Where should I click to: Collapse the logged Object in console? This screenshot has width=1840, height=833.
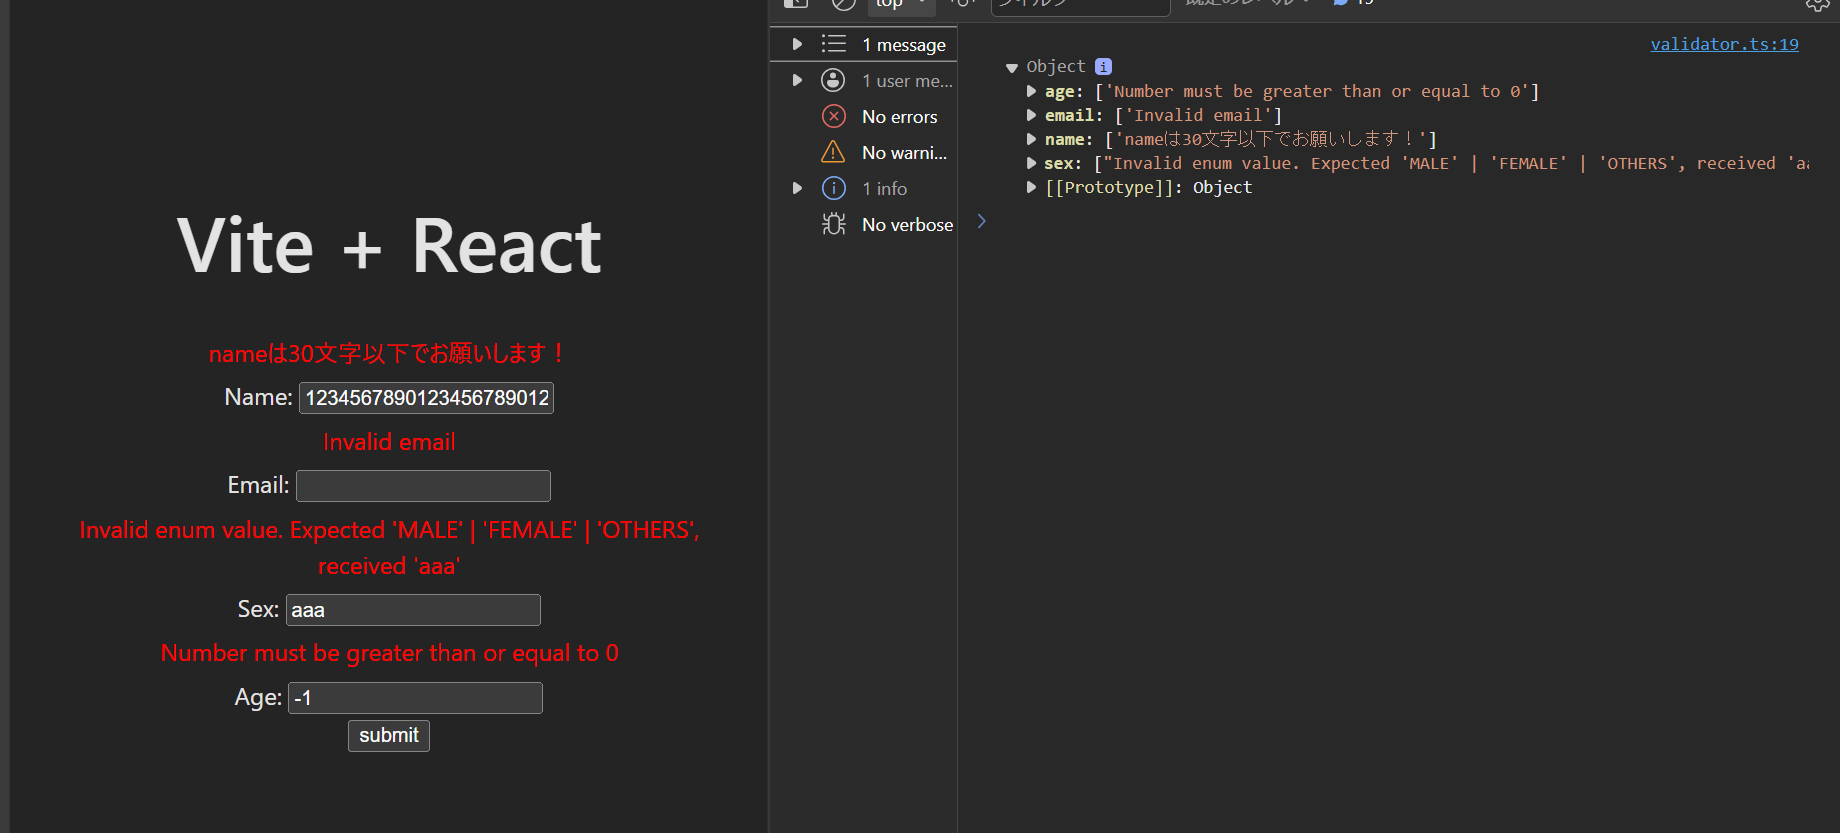pos(1011,67)
